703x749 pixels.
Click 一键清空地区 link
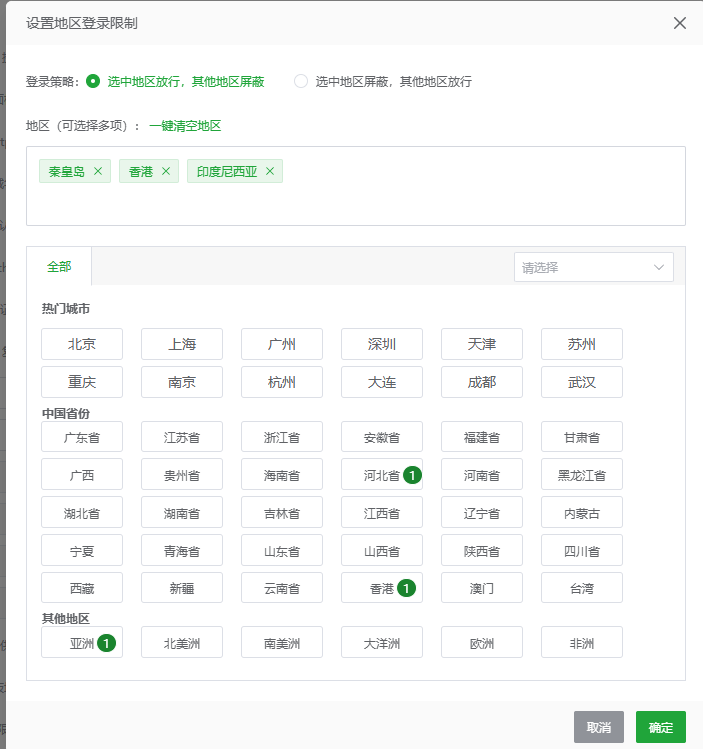(185, 126)
